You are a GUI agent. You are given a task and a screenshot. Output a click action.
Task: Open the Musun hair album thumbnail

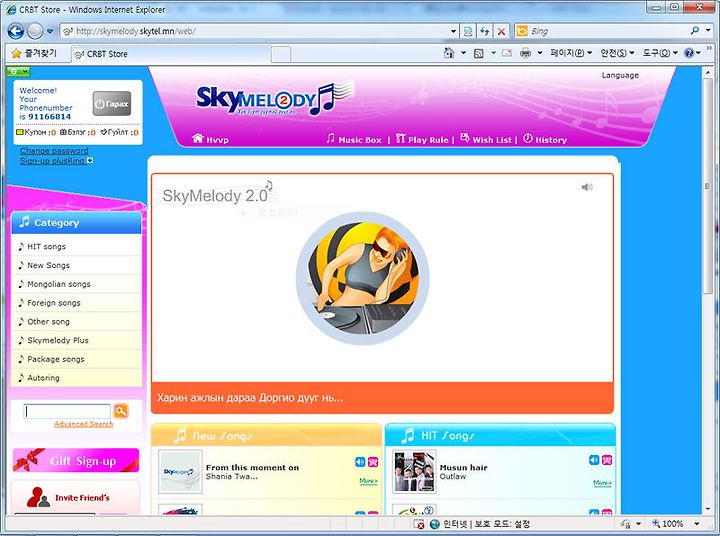pos(414,472)
